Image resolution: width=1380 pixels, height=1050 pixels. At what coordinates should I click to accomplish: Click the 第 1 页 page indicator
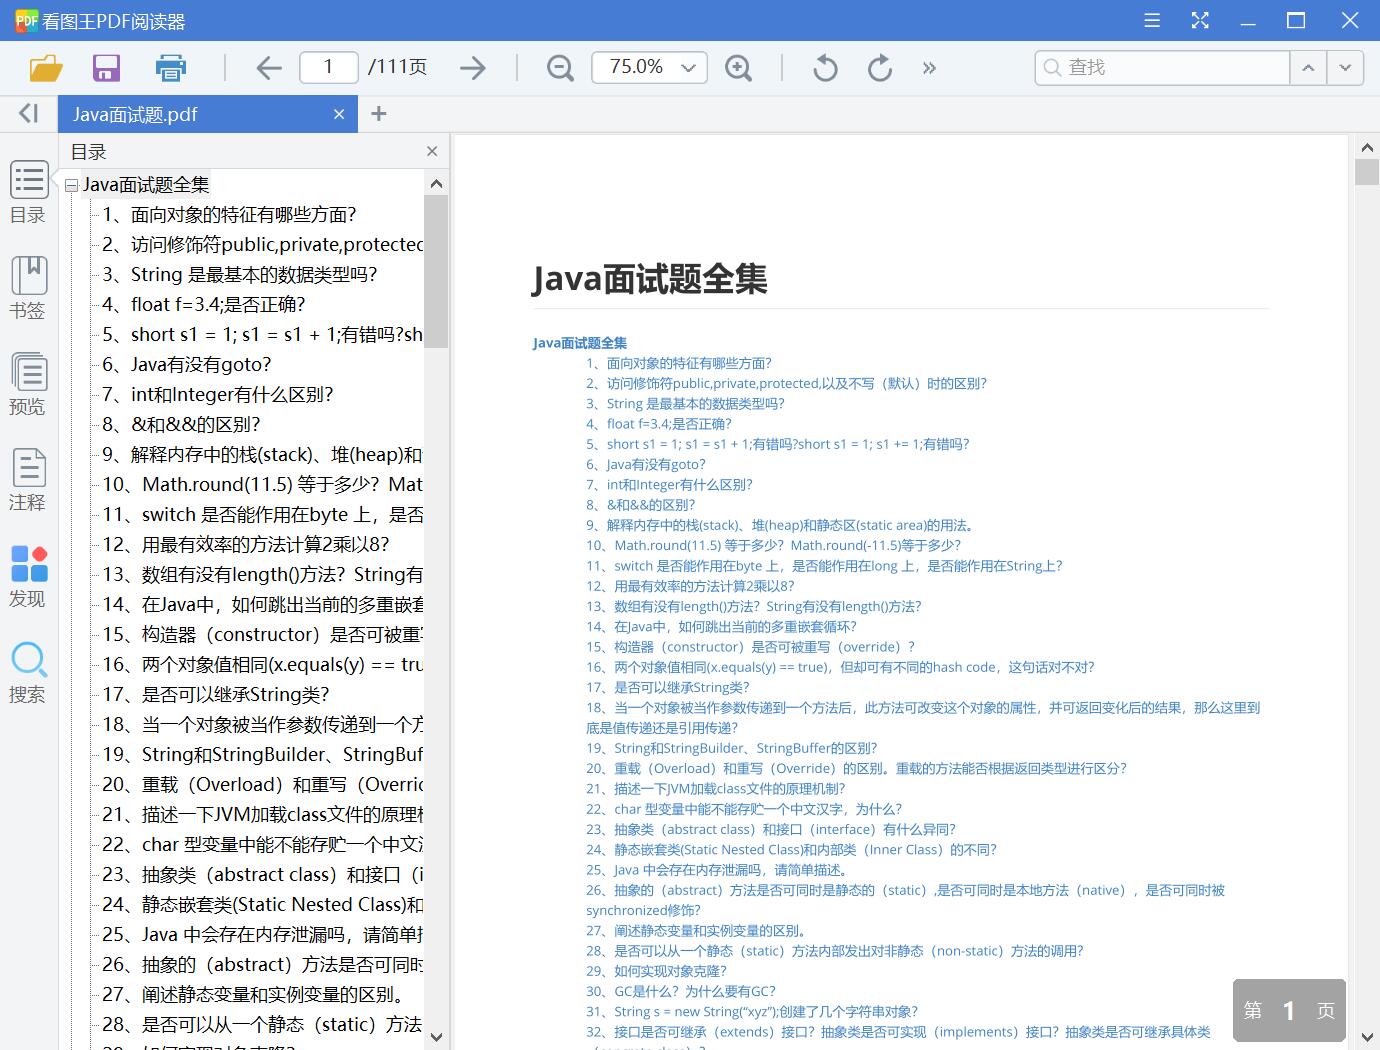(1289, 1011)
